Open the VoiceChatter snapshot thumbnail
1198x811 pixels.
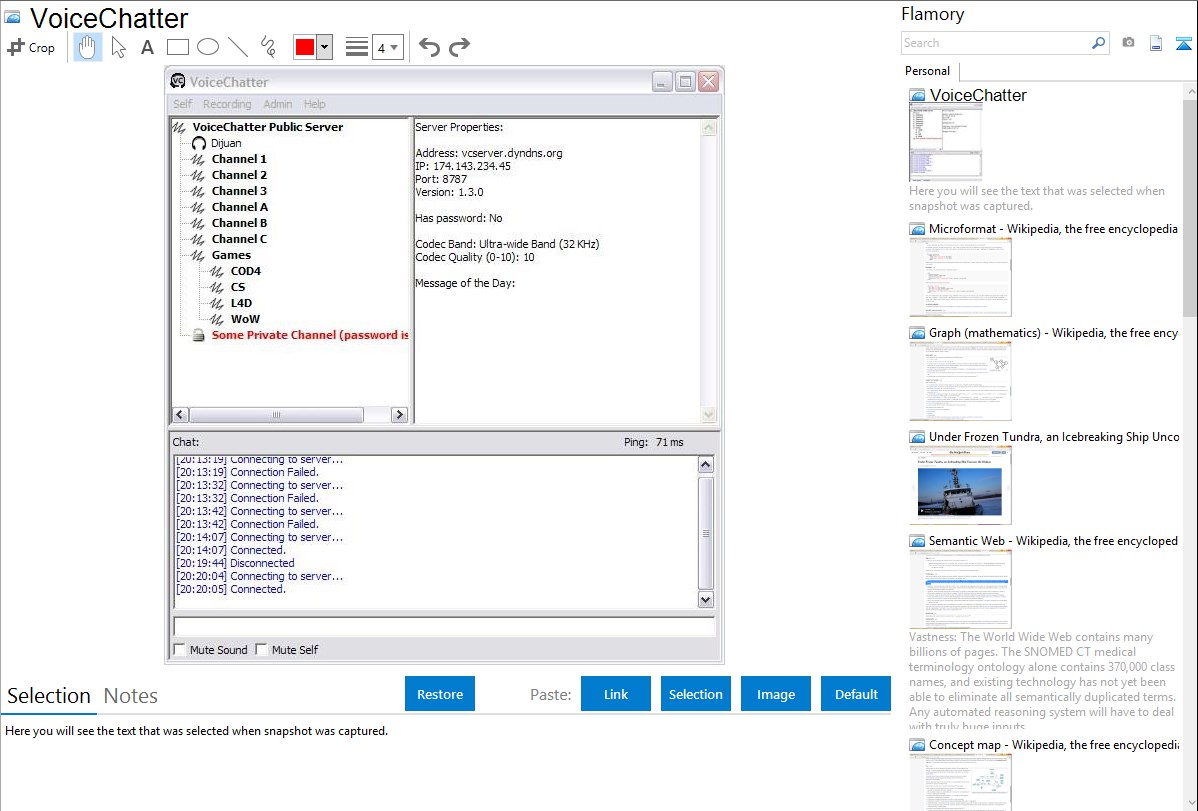945,142
